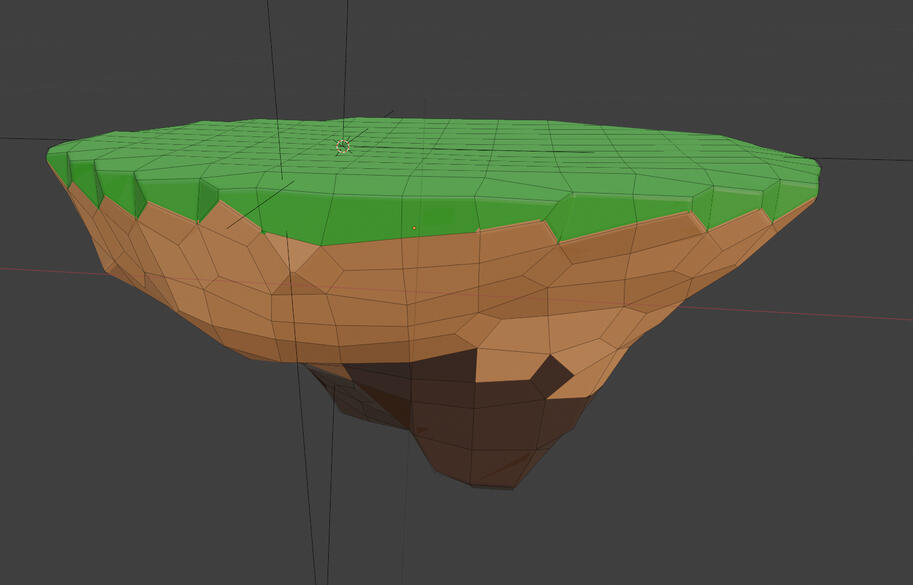This screenshot has width=913, height=585.
Task: Click the front green vertical rim face
Action: click(x=400, y=215)
